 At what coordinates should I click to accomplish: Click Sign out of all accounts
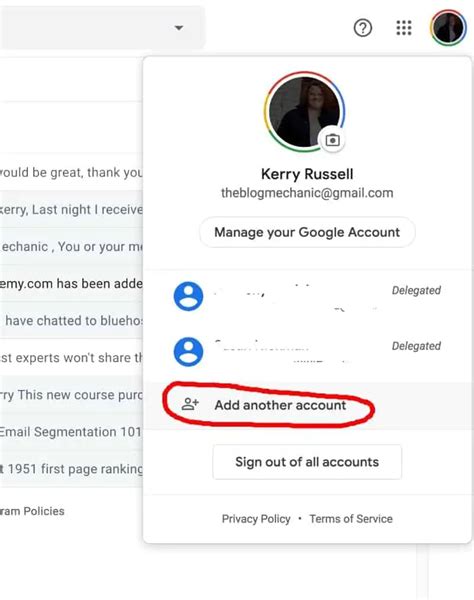point(307,462)
